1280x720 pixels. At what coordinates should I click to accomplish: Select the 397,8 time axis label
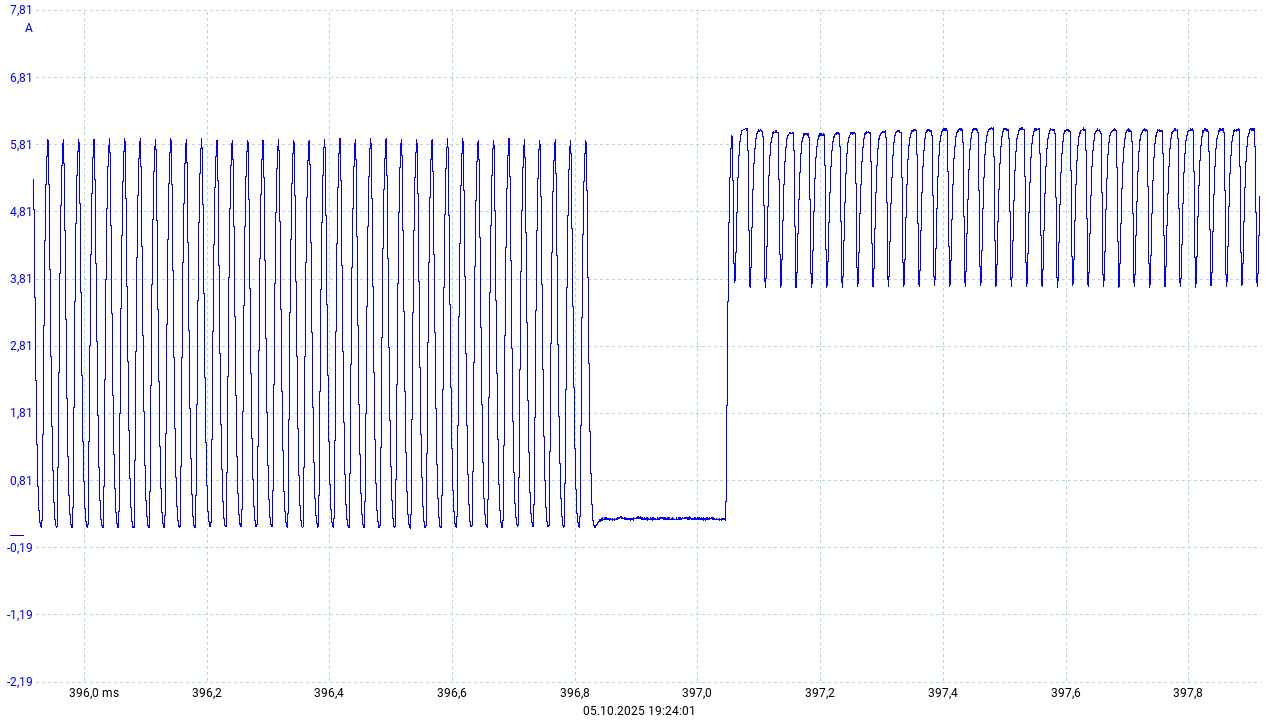tap(1188, 693)
